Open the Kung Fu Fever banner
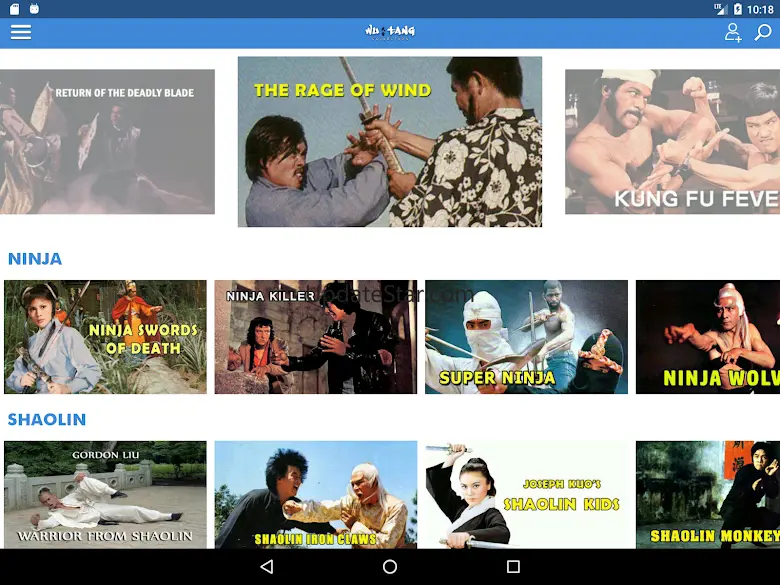 coord(673,142)
